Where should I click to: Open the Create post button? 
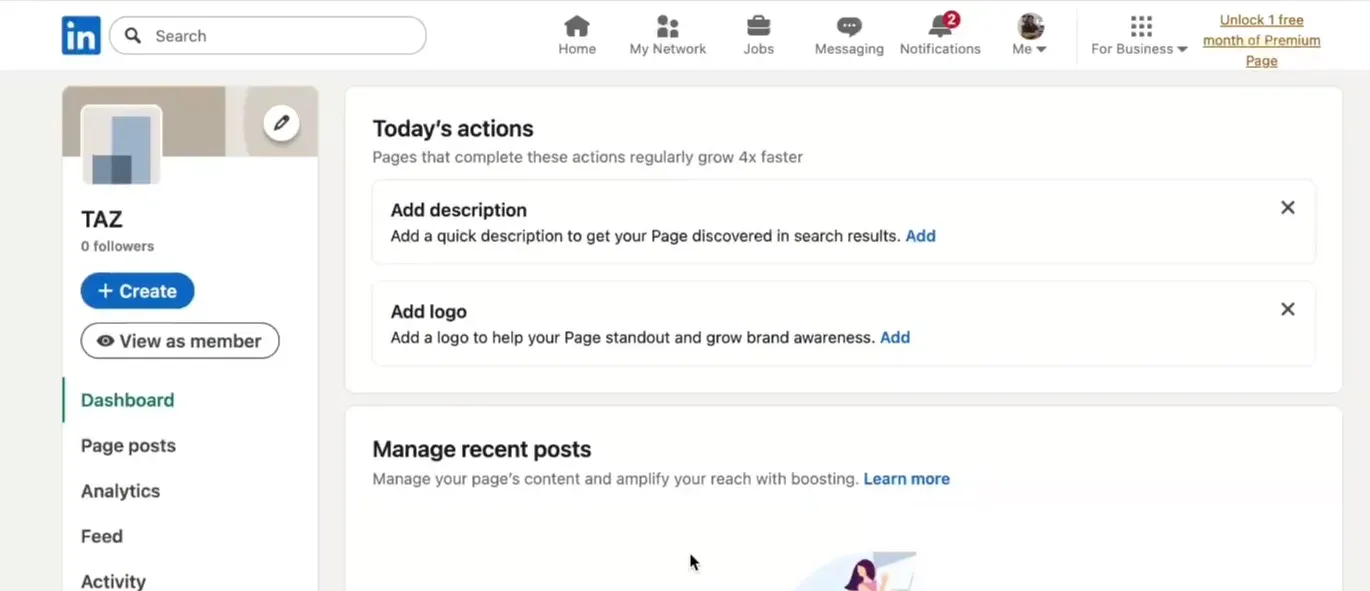(x=137, y=291)
